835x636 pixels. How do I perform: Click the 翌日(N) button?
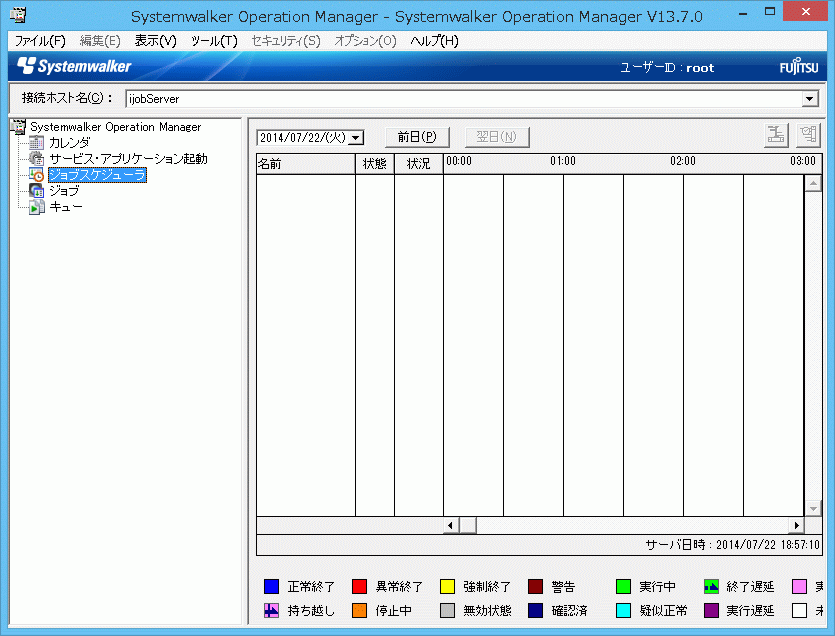(497, 137)
